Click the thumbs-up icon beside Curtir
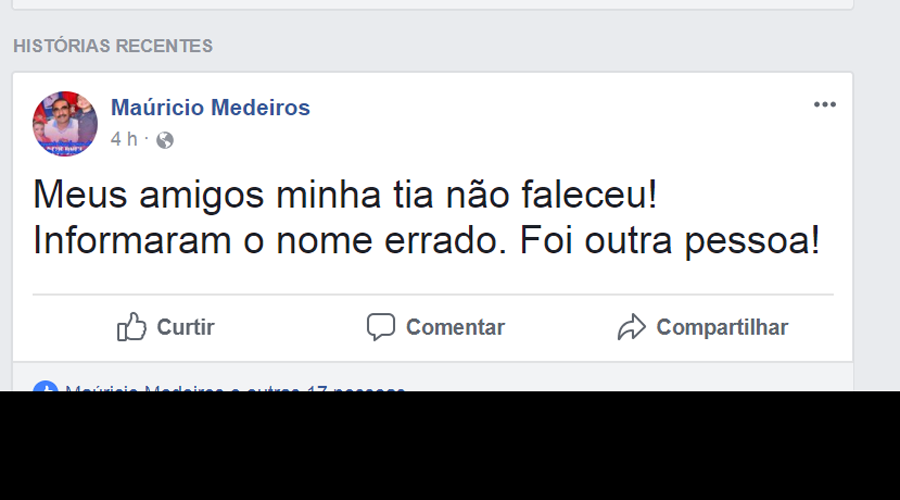The width and height of the screenshot is (900, 500). tap(132, 327)
